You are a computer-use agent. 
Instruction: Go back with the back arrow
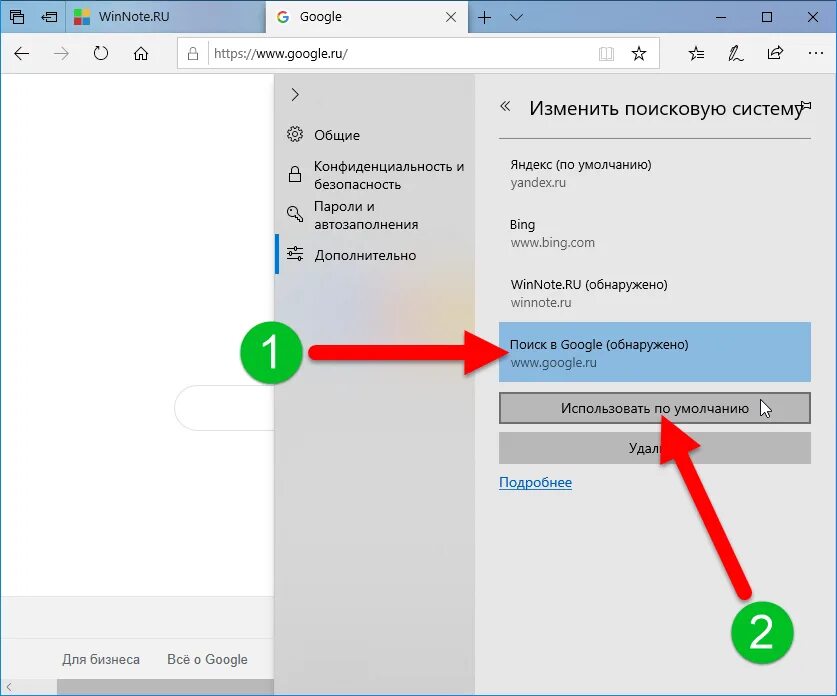(x=22, y=53)
